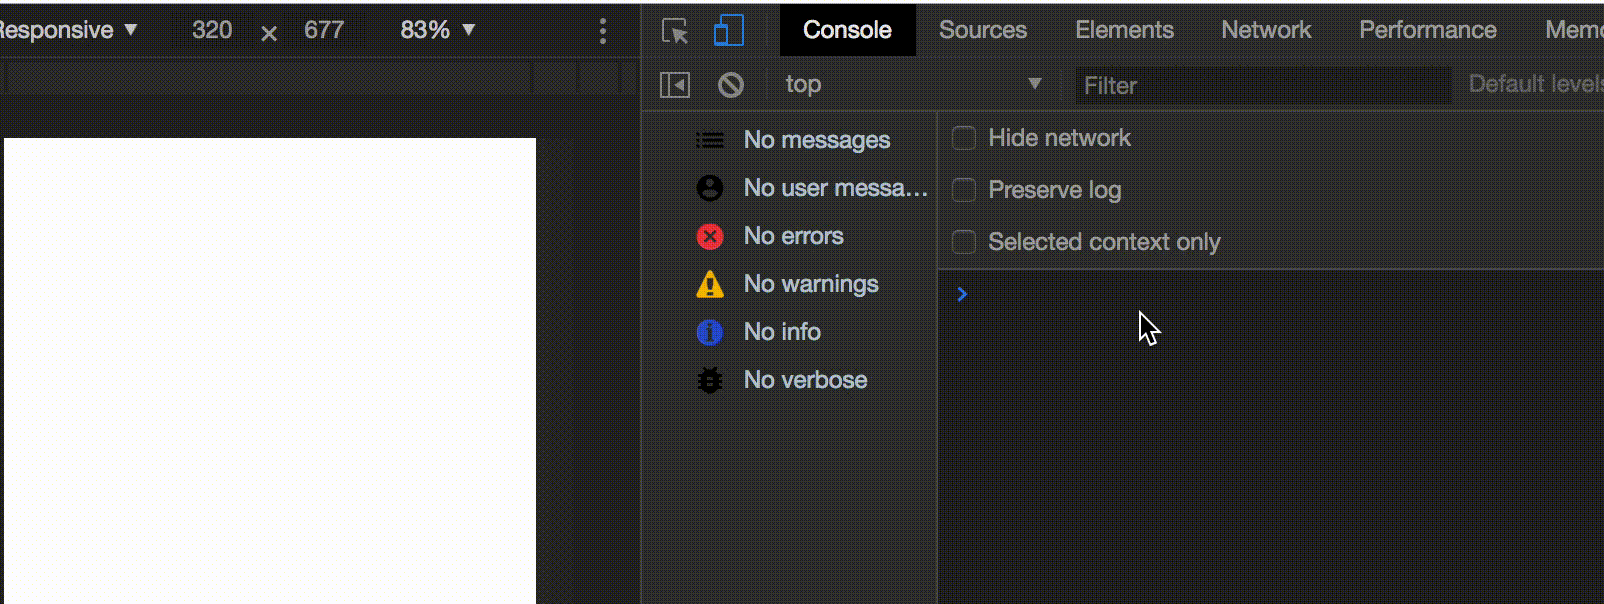Activate the inspect element picker icon
The image size is (1604, 604).
pyautogui.click(x=675, y=31)
